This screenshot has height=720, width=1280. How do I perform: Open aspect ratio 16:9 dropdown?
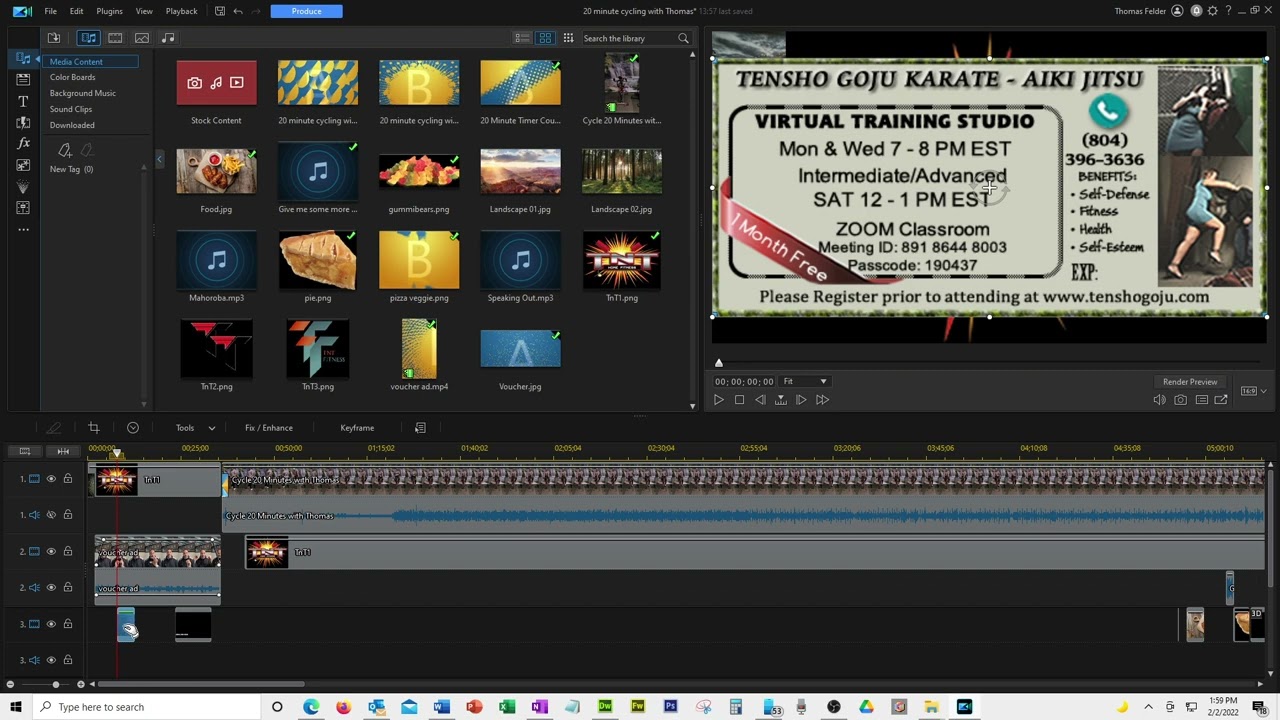coord(1253,391)
